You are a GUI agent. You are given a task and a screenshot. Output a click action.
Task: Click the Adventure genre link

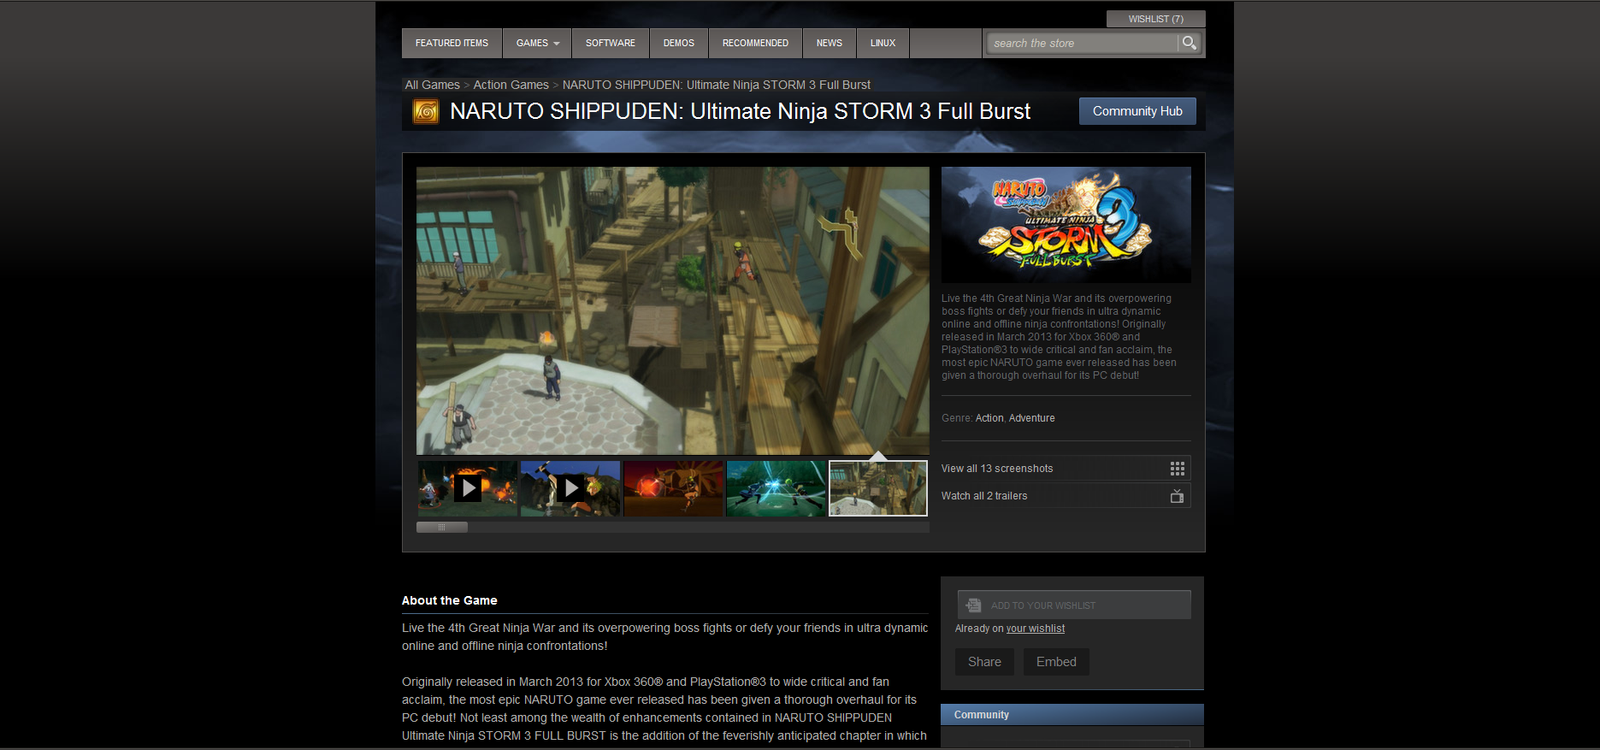coord(1032,418)
